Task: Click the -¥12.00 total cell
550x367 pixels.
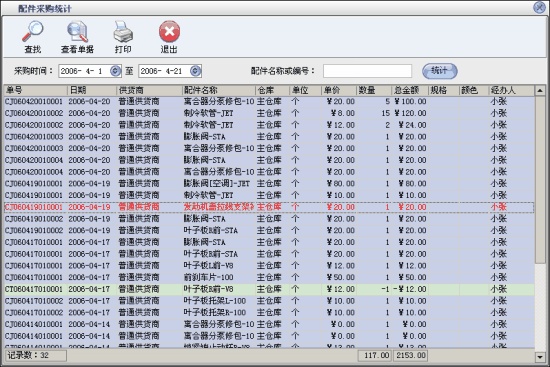Action: click(x=410, y=289)
